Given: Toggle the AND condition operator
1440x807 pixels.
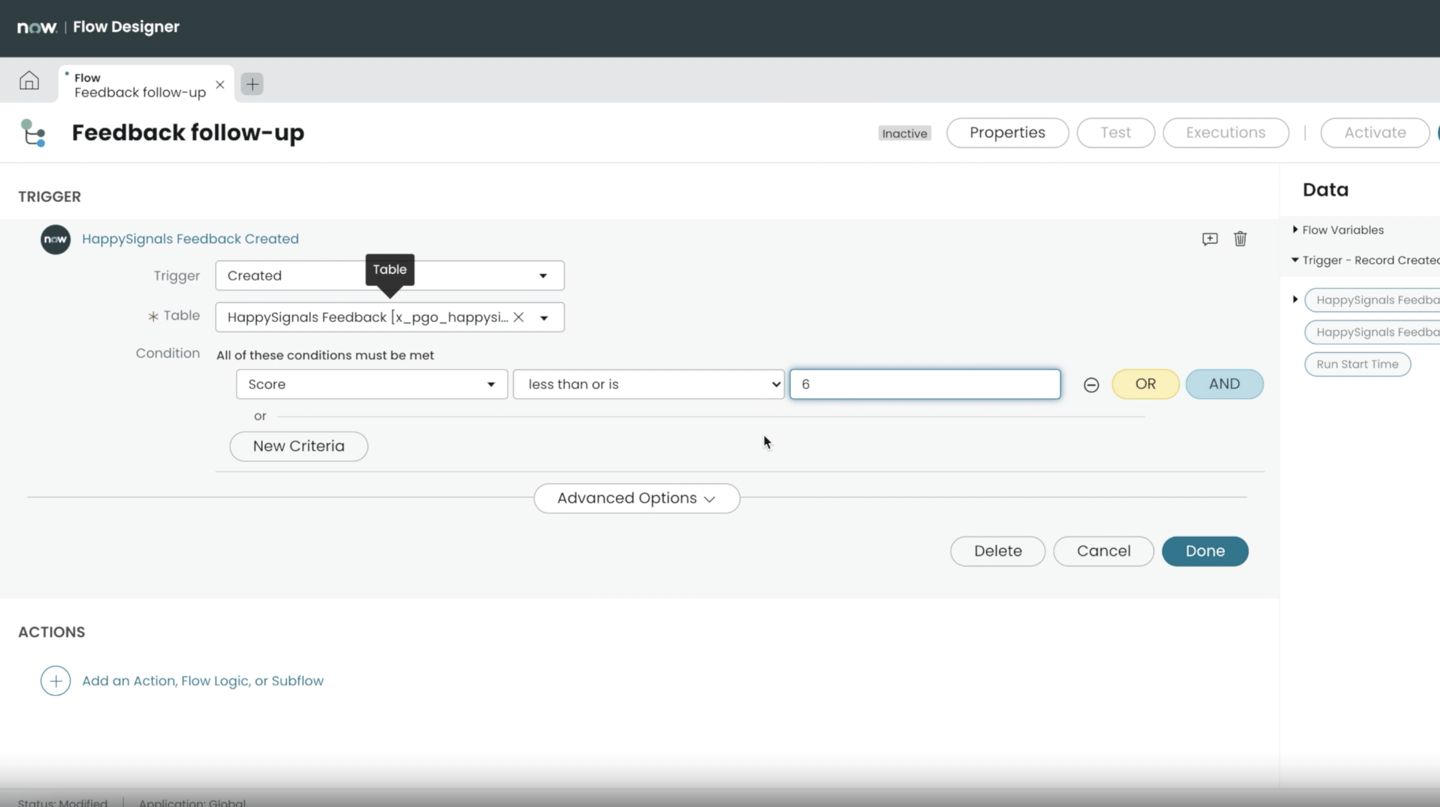Looking at the screenshot, I should tap(1224, 384).
